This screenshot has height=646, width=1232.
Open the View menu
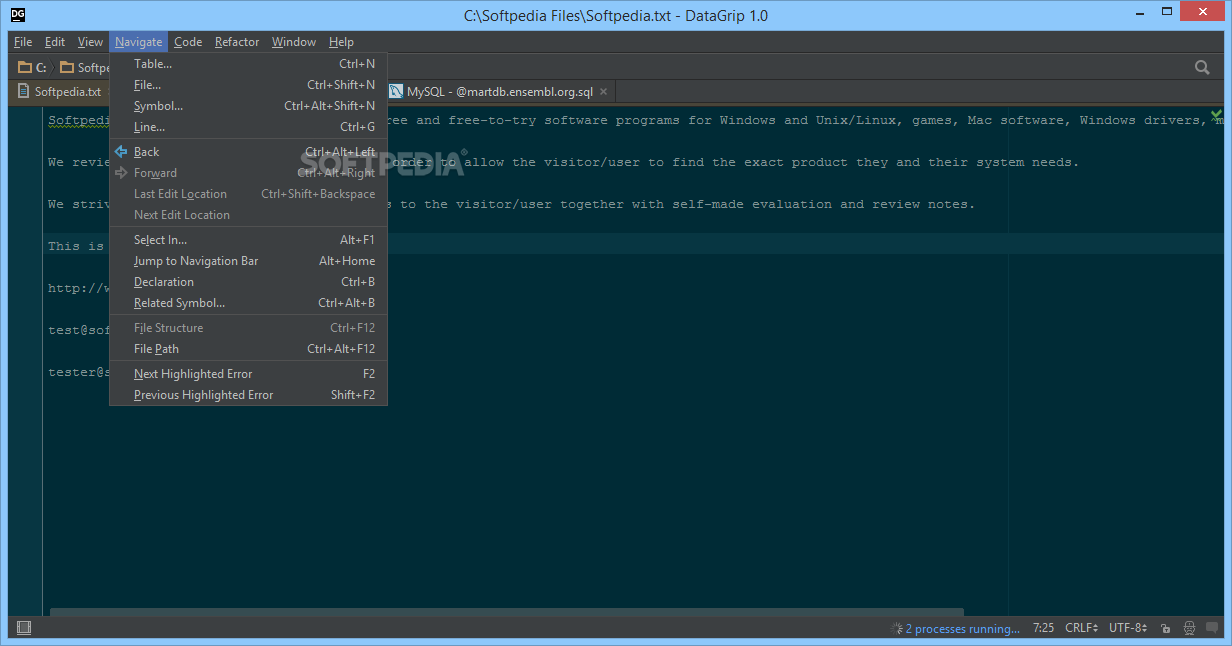(x=90, y=42)
